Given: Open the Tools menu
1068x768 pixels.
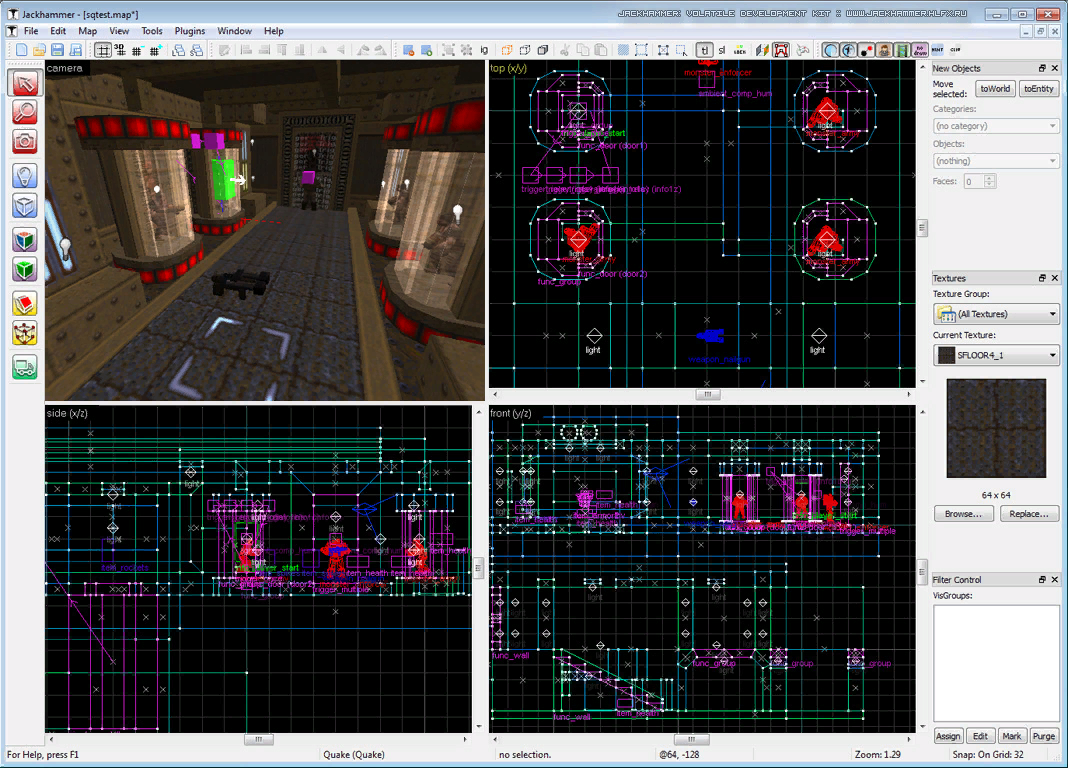Looking at the screenshot, I should tap(152, 31).
